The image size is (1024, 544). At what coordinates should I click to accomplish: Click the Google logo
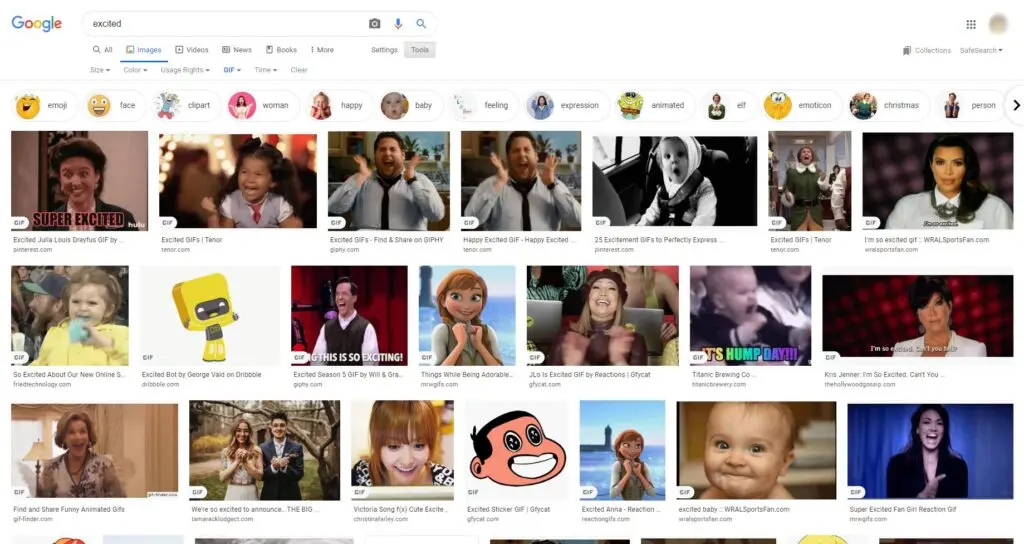coord(37,24)
